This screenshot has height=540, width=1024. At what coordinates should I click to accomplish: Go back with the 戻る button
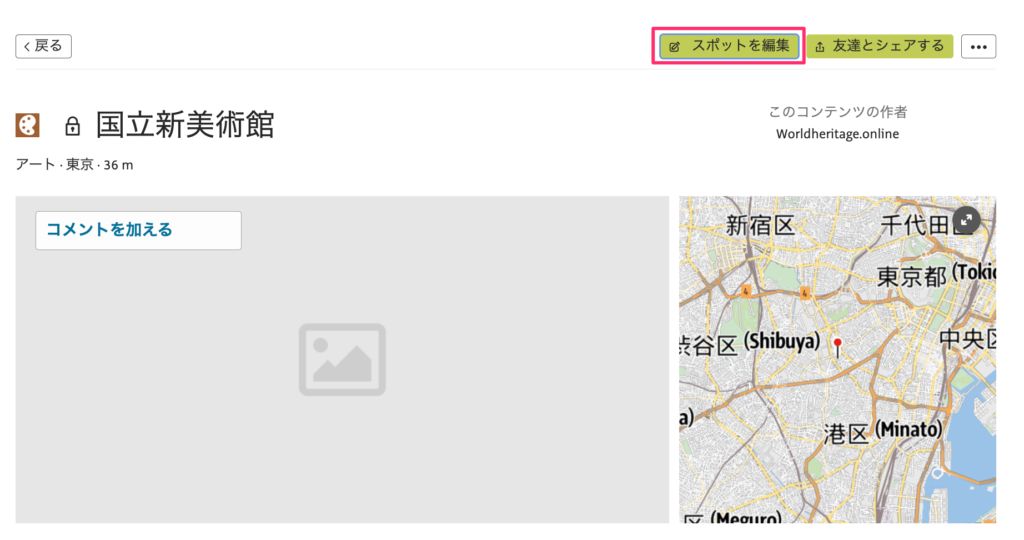pos(44,46)
